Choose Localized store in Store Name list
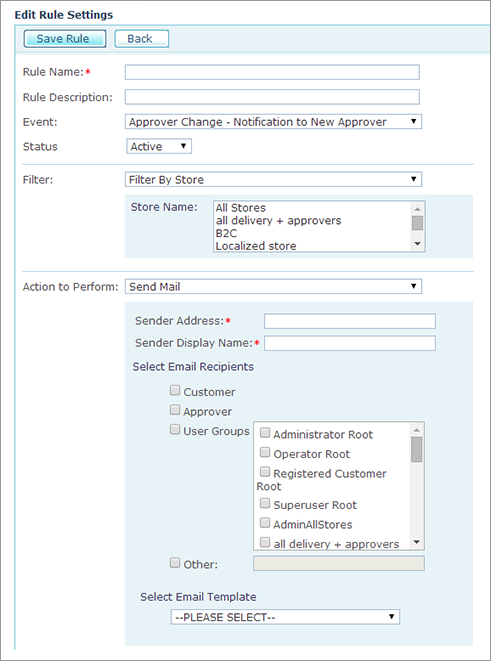Viewport: 491px width, 661px height. (x=256, y=246)
